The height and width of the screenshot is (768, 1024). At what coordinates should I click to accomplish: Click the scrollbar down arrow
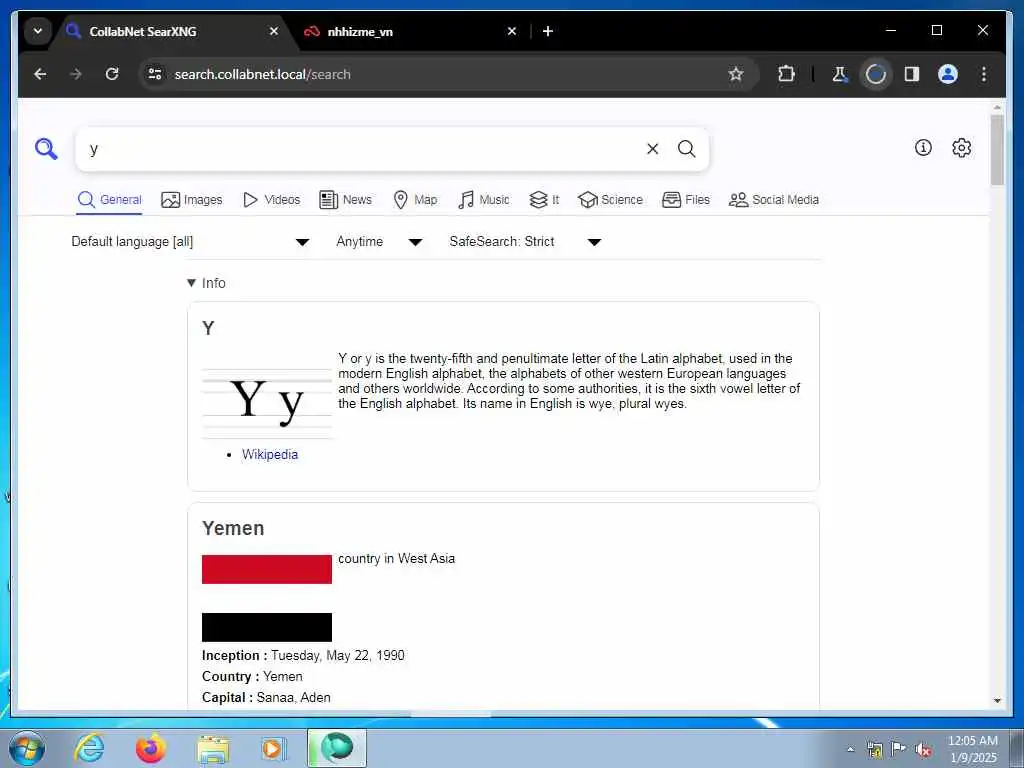(x=997, y=700)
